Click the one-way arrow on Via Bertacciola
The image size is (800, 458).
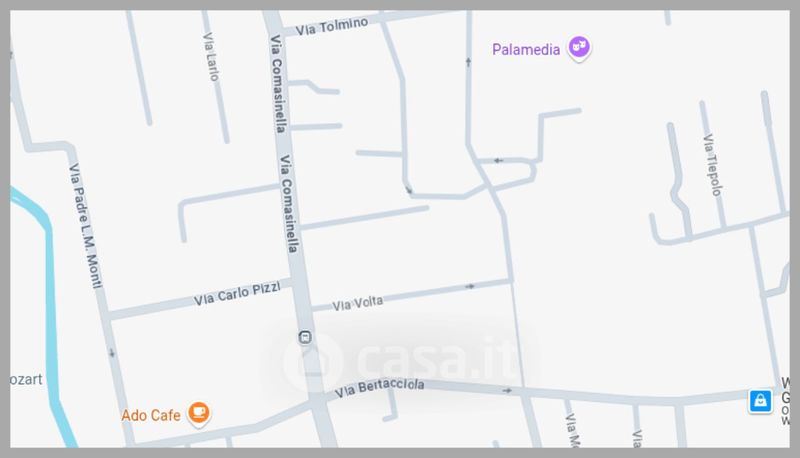click(507, 391)
